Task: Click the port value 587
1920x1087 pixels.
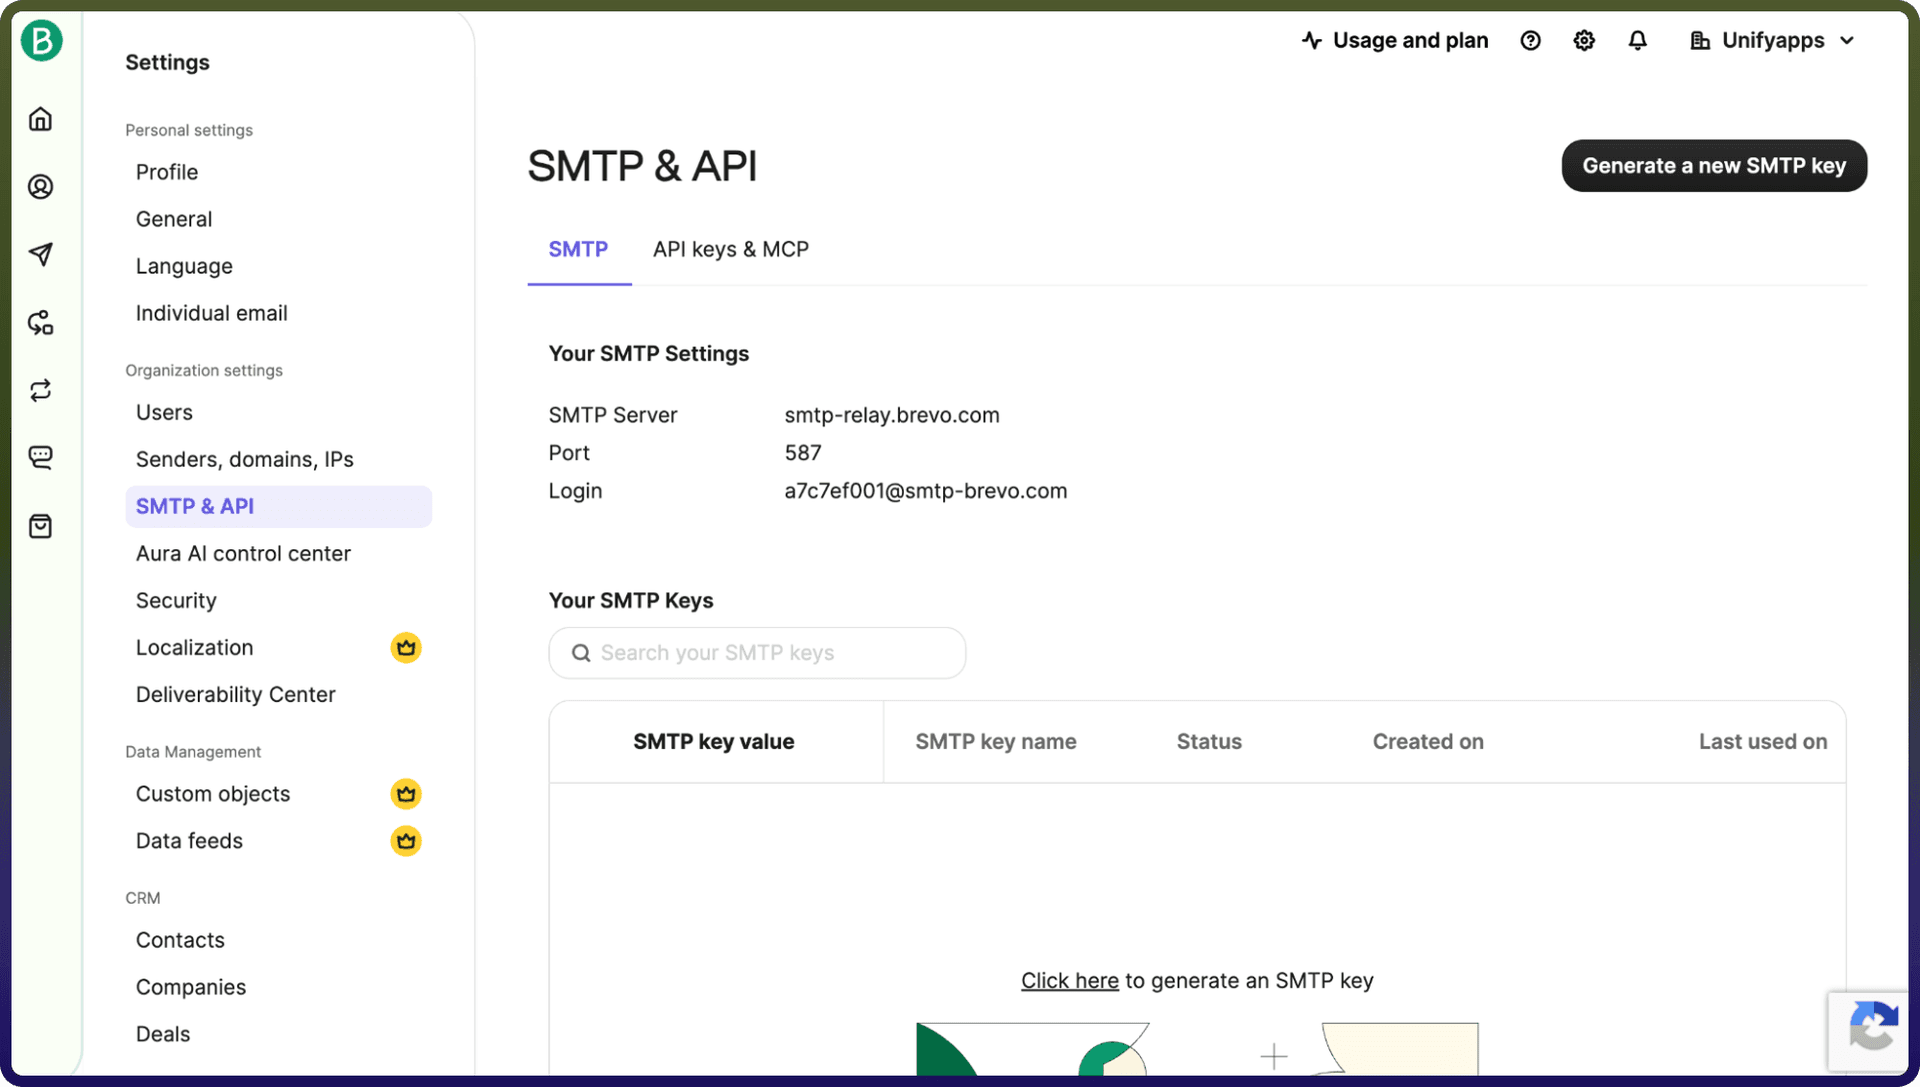Action: [803, 453]
